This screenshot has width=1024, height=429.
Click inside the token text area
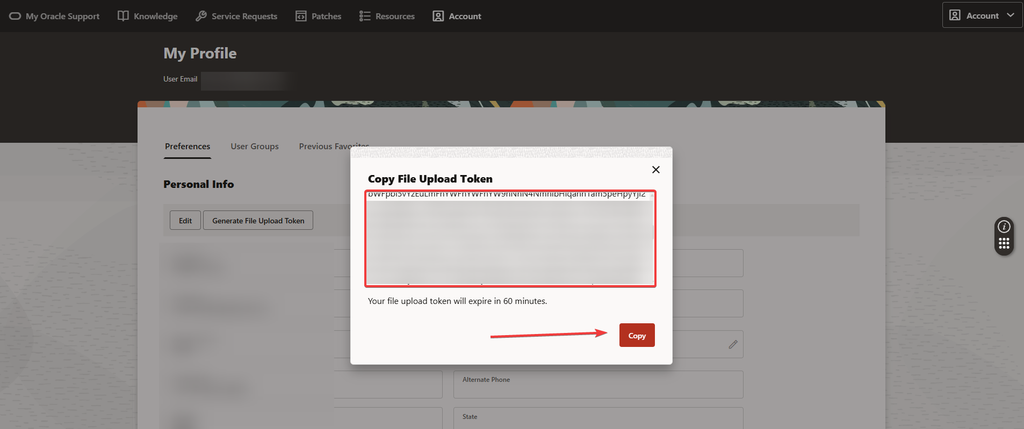(510, 238)
